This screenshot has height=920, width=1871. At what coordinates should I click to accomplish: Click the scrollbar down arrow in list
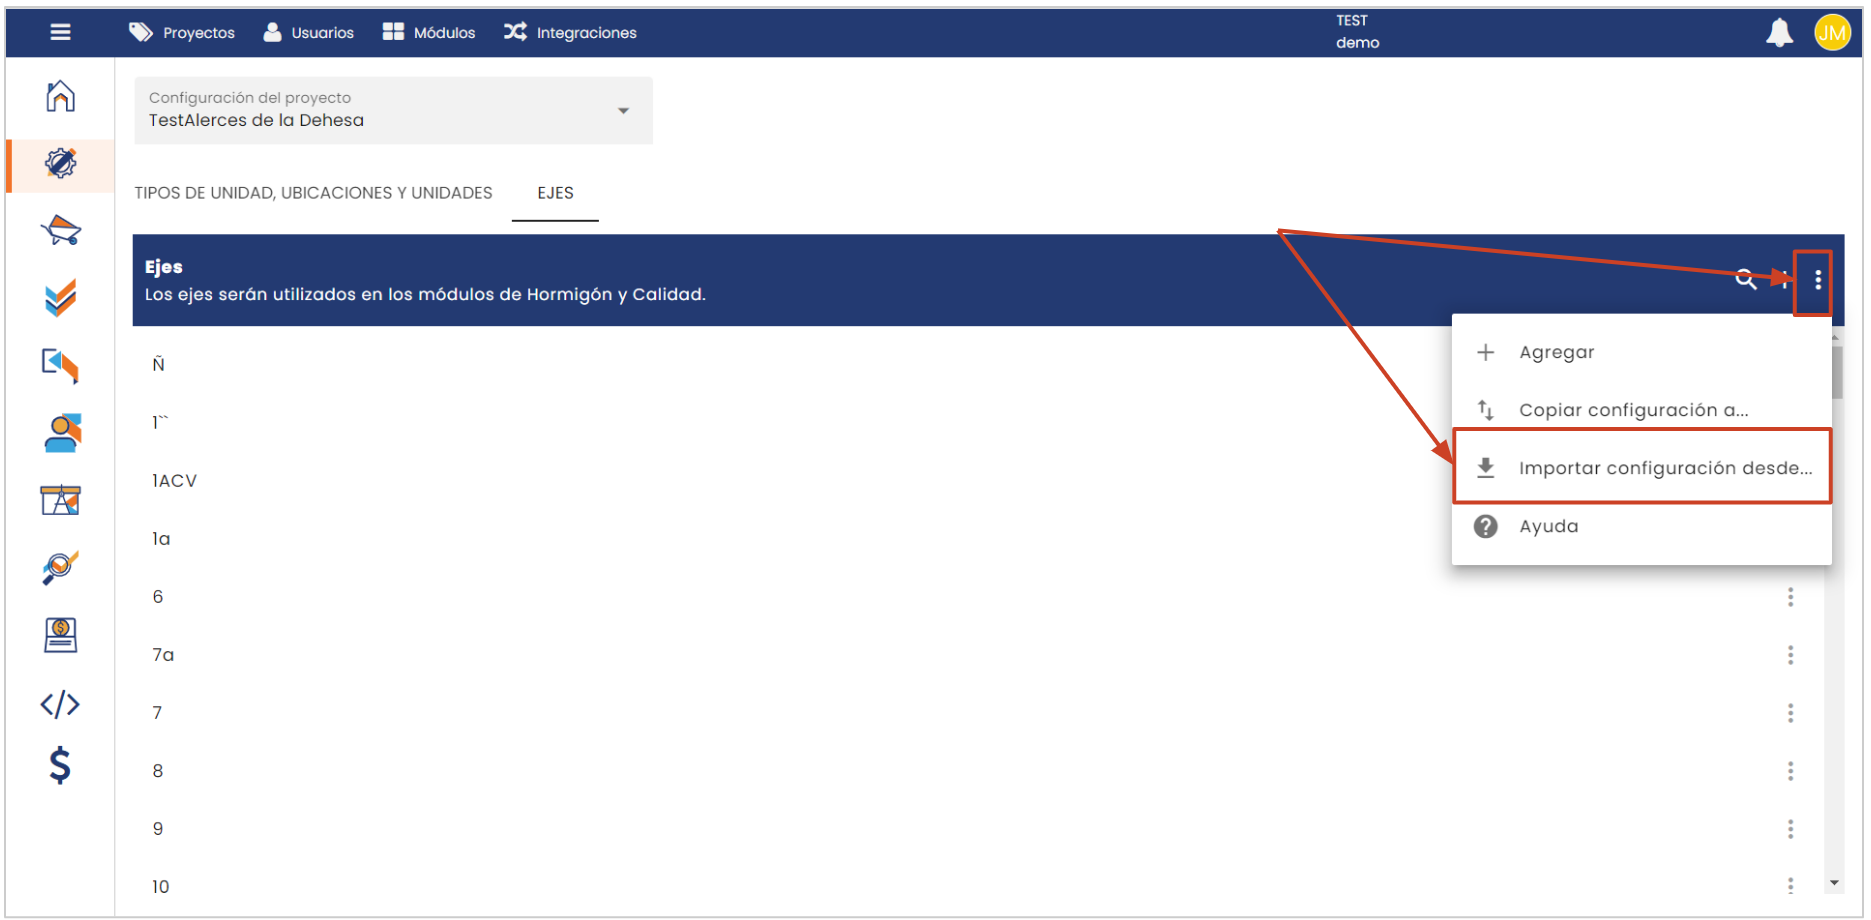coord(1834,883)
